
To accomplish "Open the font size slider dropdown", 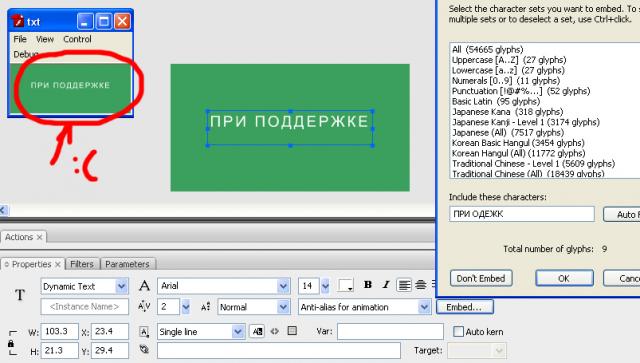I will coord(325,286).
